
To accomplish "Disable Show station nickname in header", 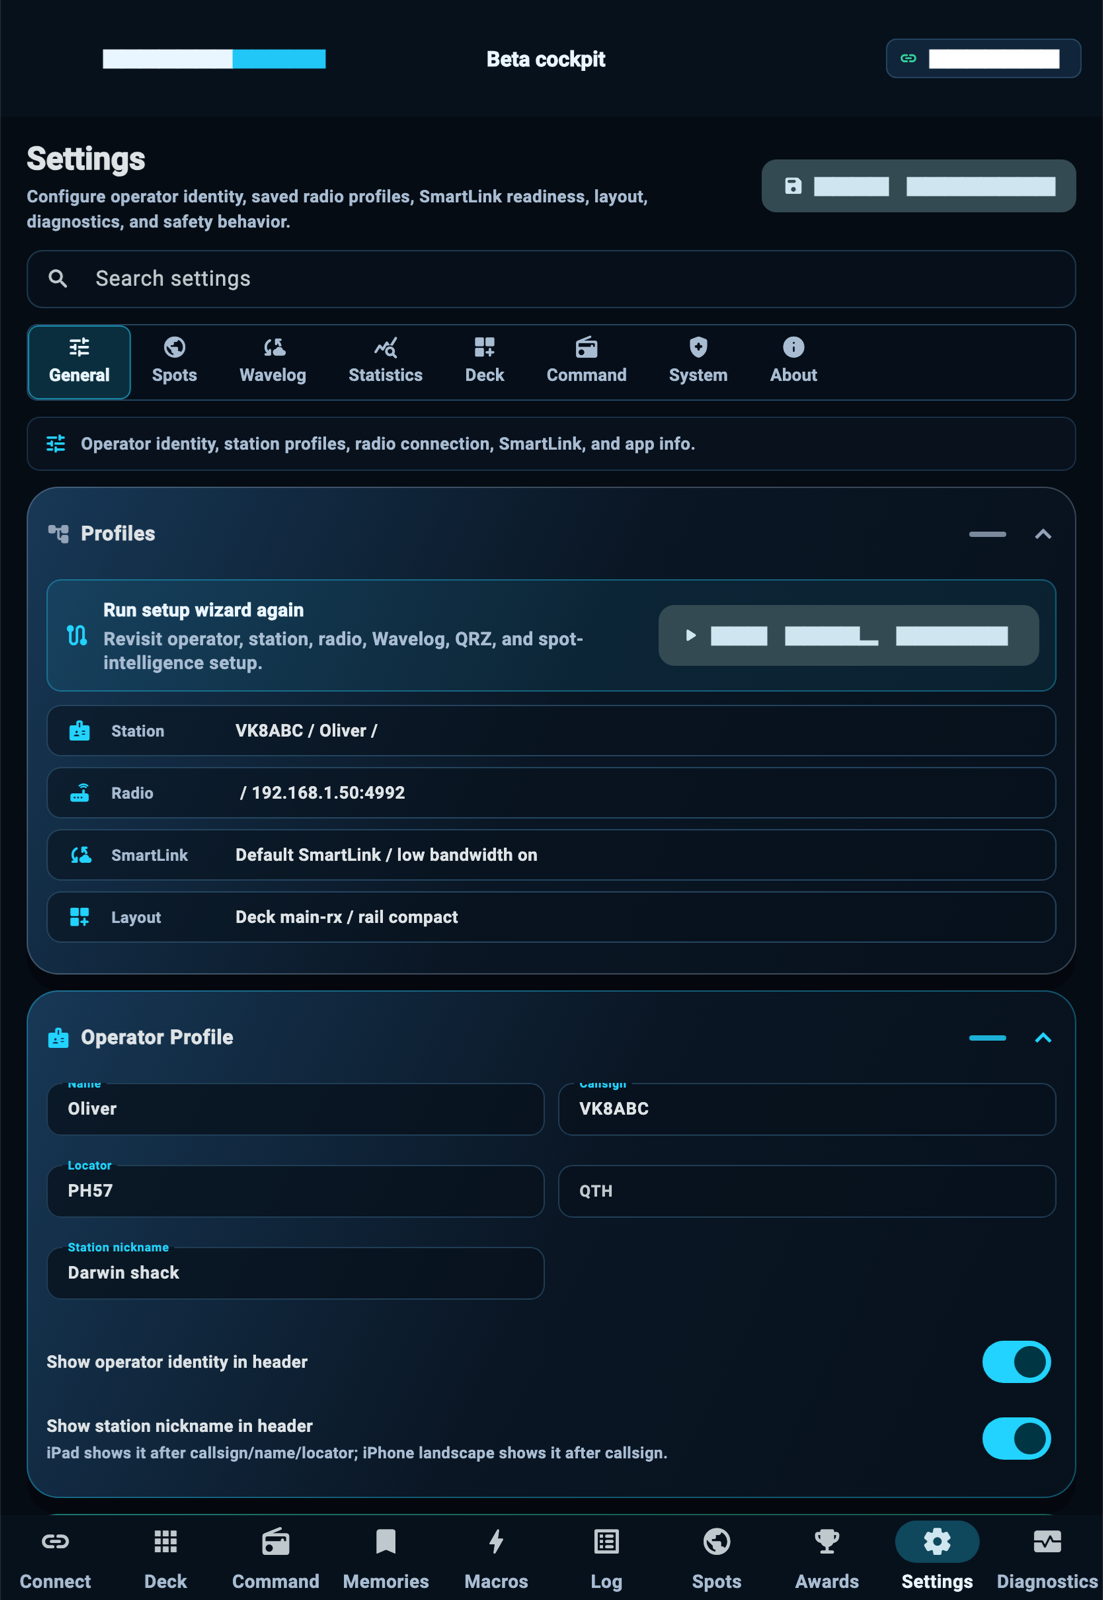I will pos(1016,1439).
